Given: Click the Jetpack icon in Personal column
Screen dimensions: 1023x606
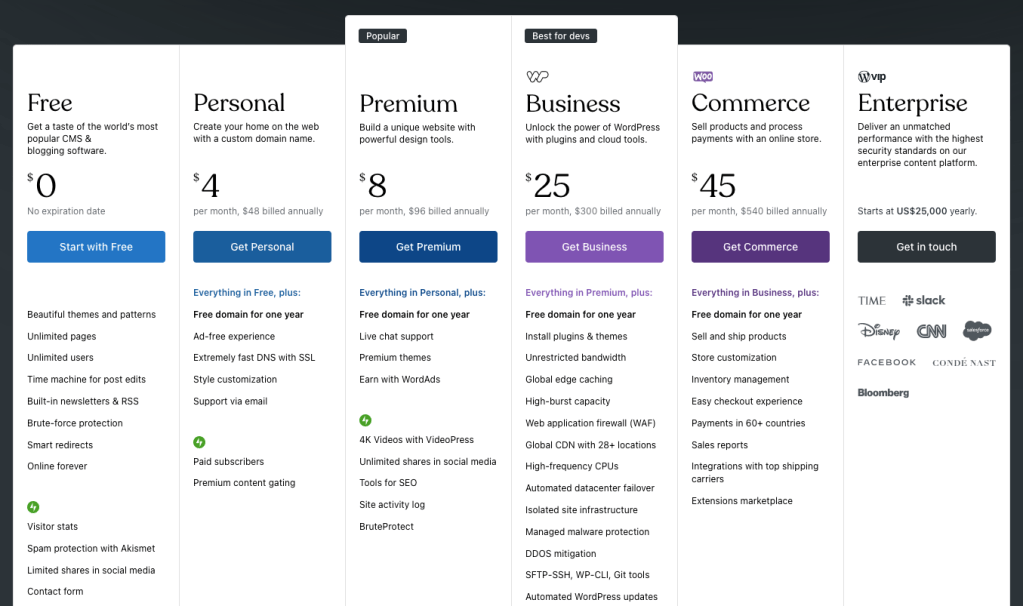Looking at the screenshot, I should [x=199, y=442].
